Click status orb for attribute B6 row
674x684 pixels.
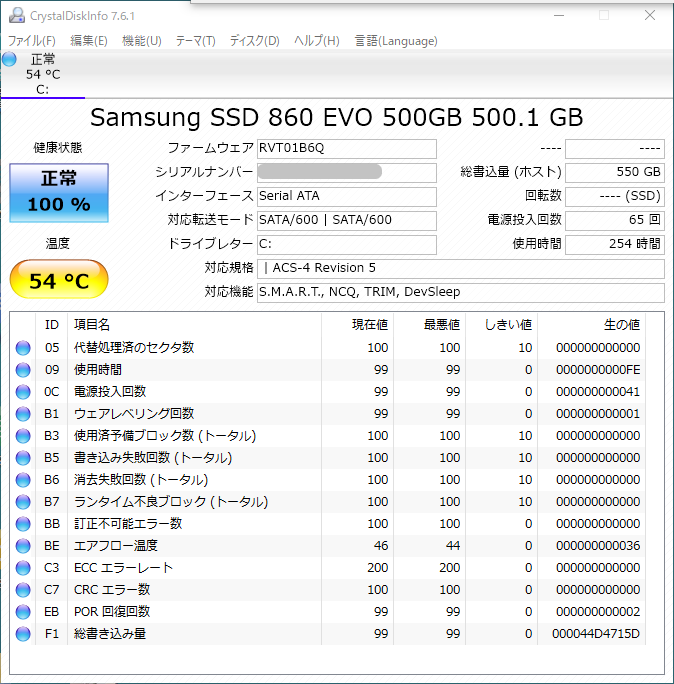(23, 480)
